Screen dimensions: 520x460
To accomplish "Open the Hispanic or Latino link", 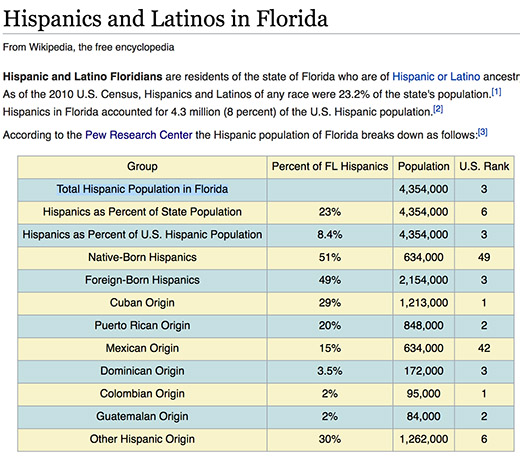I will click(x=436, y=77).
